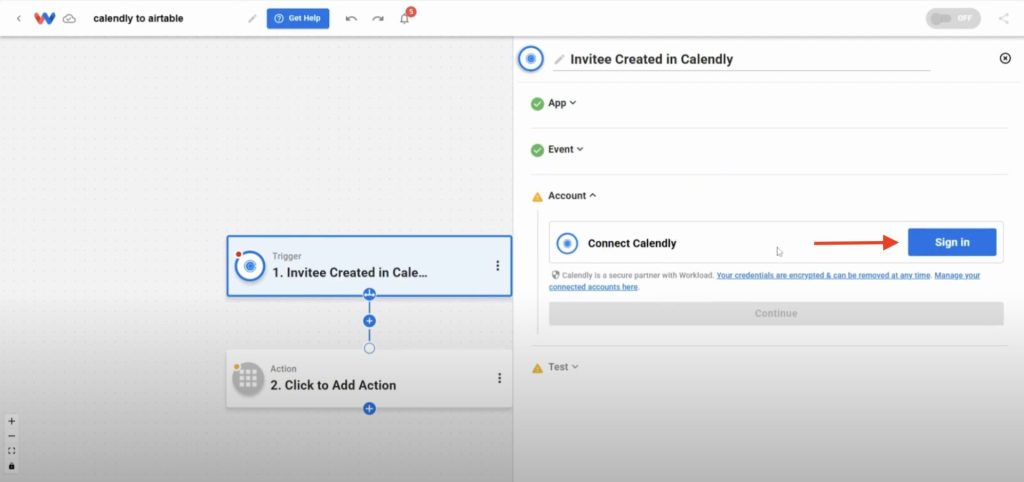Expand the Event section
Viewport: 1024px width, 482px height.
click(566, 149)
